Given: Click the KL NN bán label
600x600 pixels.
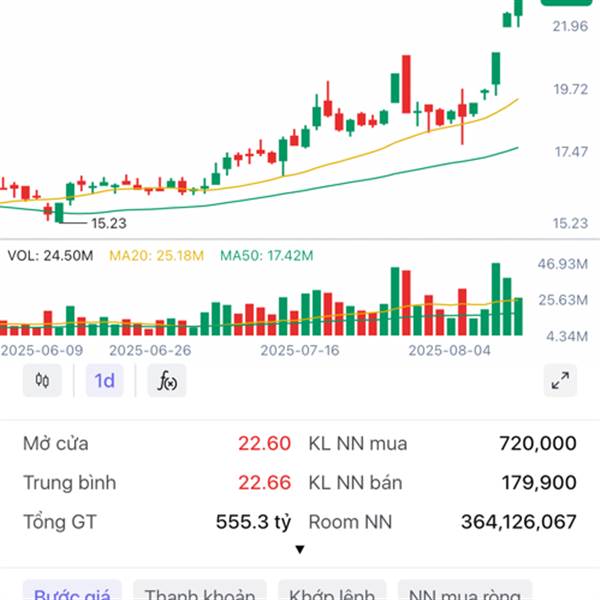Looking at the screenshot, I should click(x=355, y=483).
